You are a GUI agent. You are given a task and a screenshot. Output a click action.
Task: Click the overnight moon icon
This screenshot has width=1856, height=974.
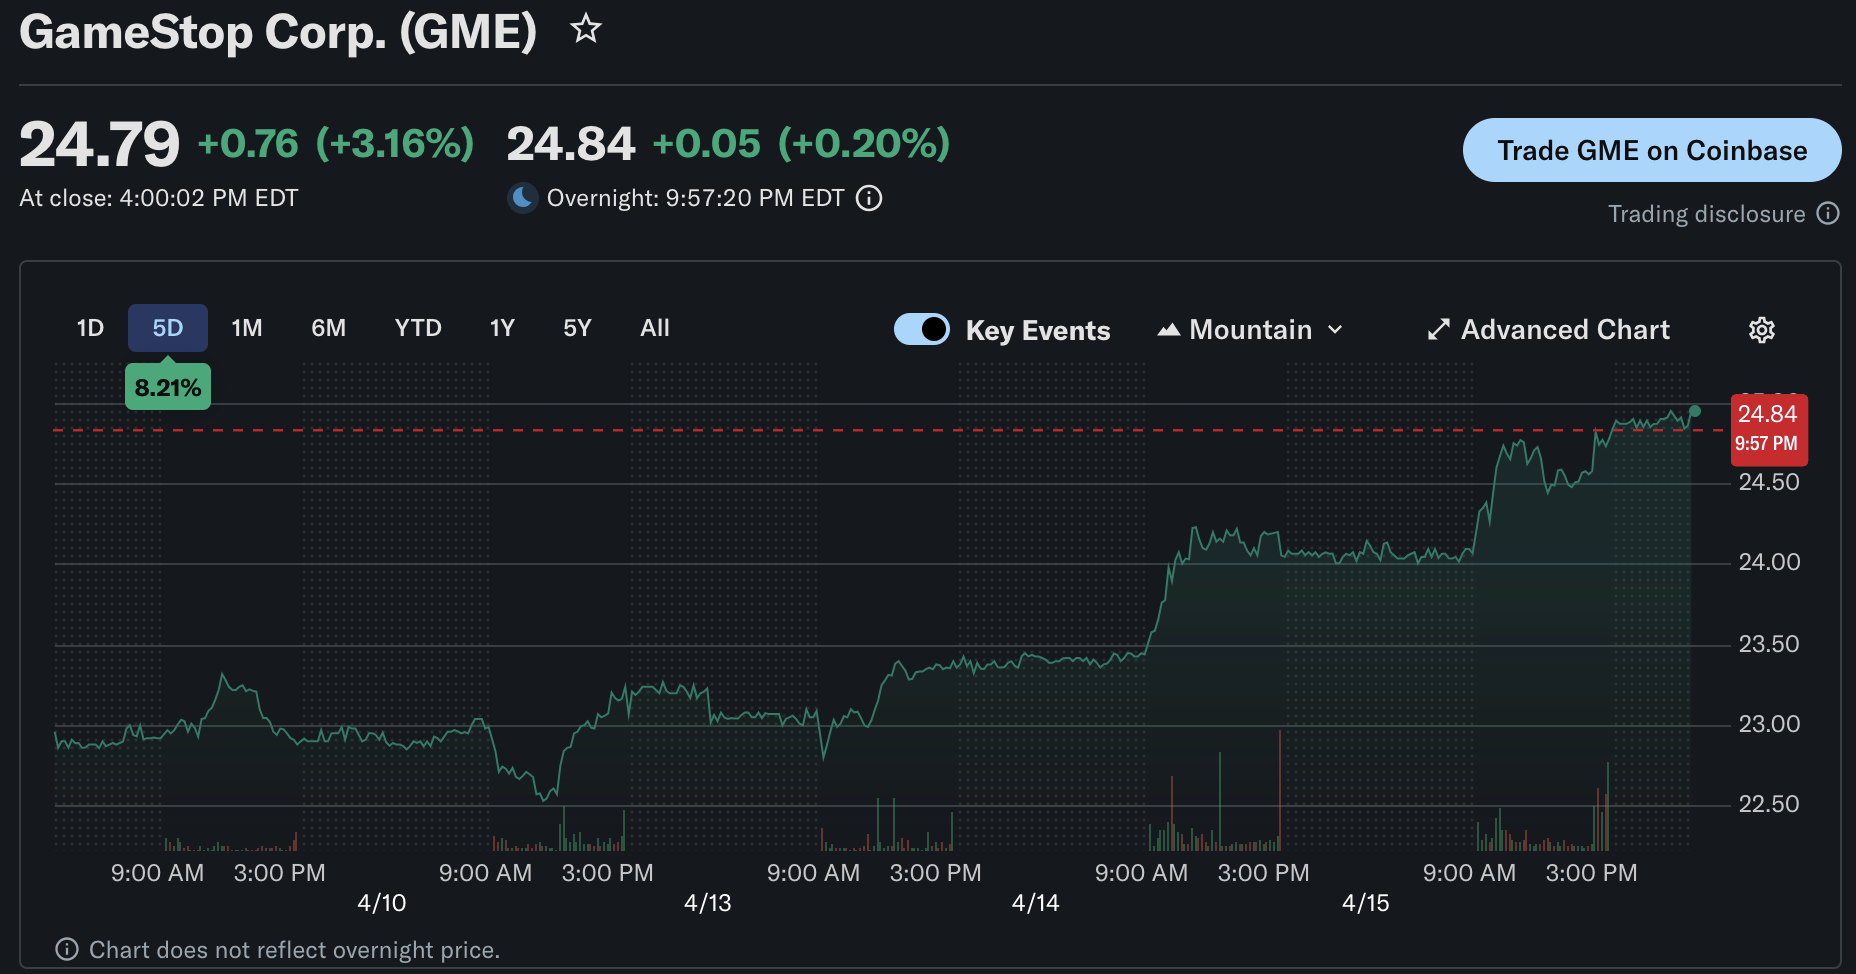tap(523, 198)
